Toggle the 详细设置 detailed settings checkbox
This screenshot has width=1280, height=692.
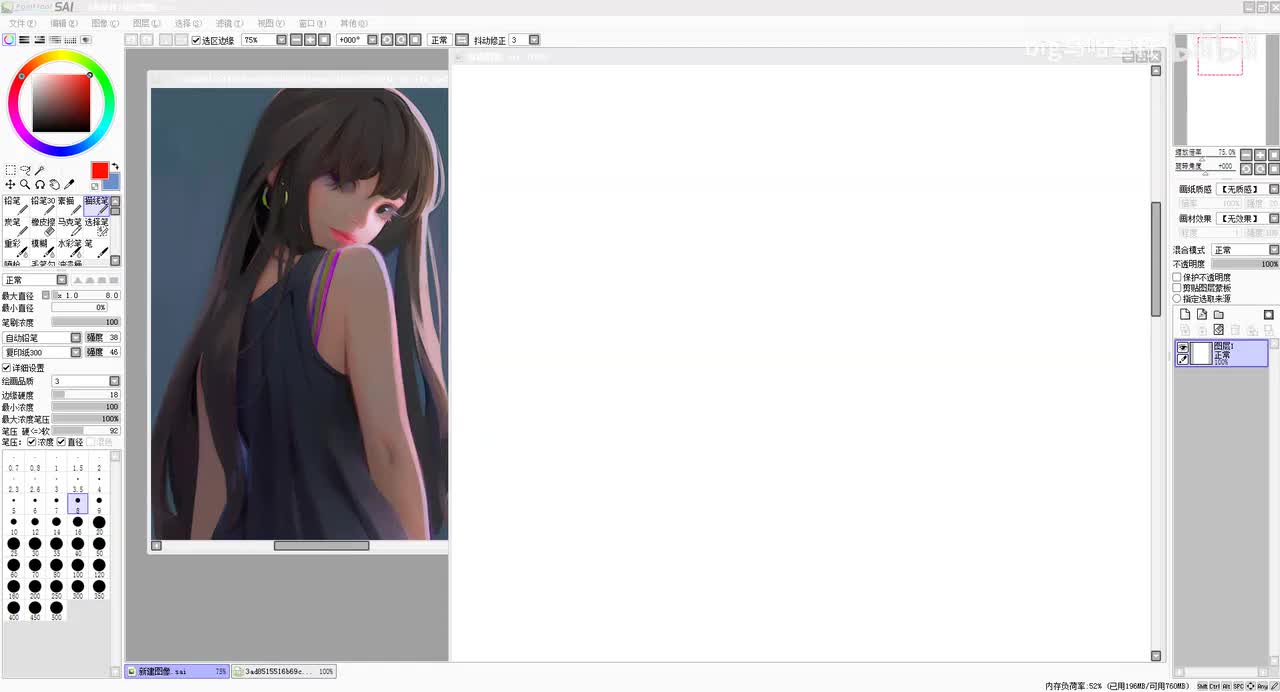point(6,368)
